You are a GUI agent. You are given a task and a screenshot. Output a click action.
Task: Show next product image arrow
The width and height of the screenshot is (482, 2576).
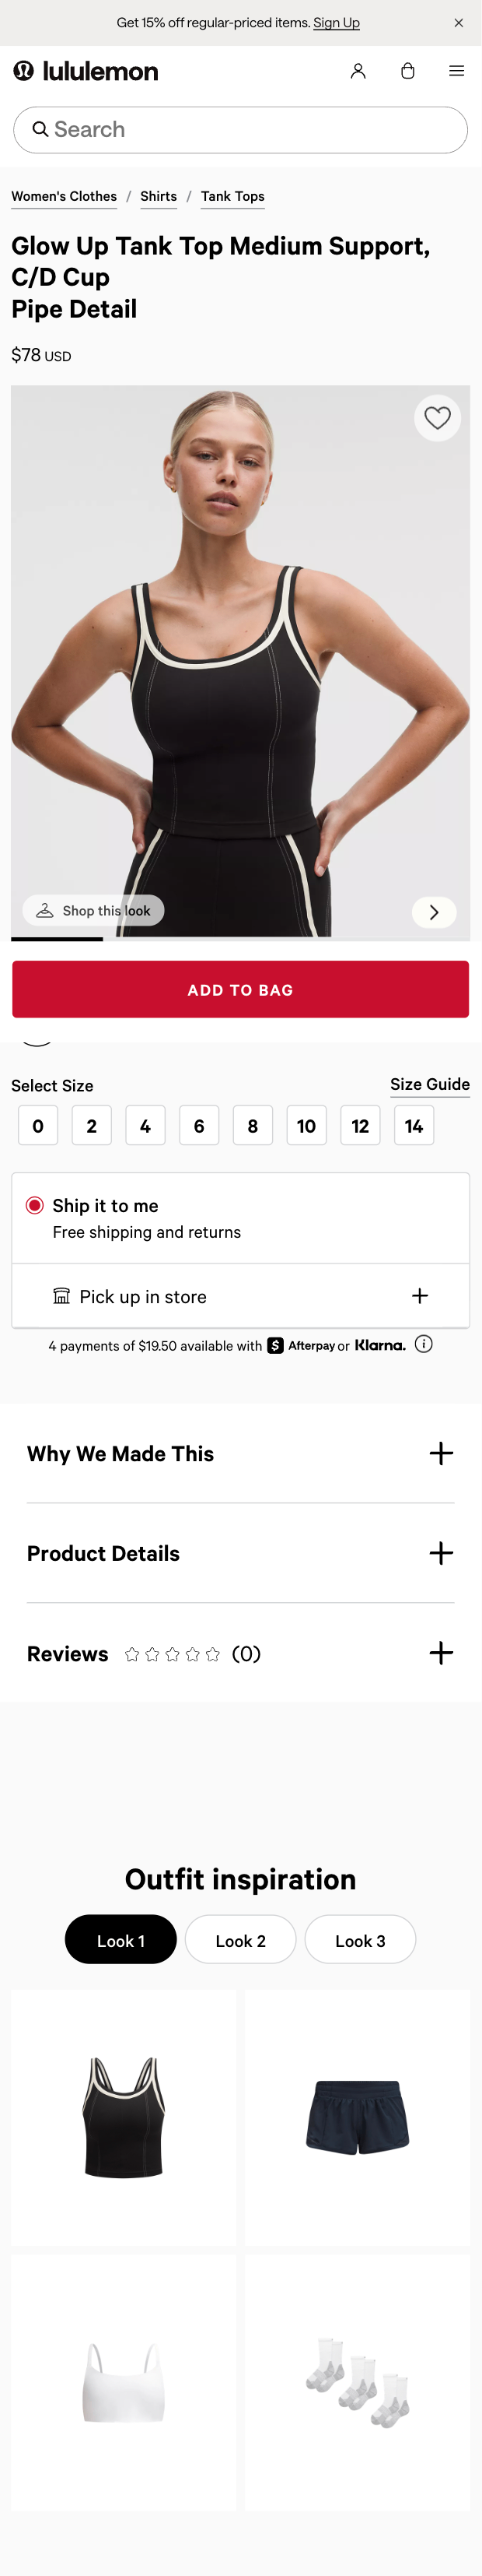coord(434,912)
